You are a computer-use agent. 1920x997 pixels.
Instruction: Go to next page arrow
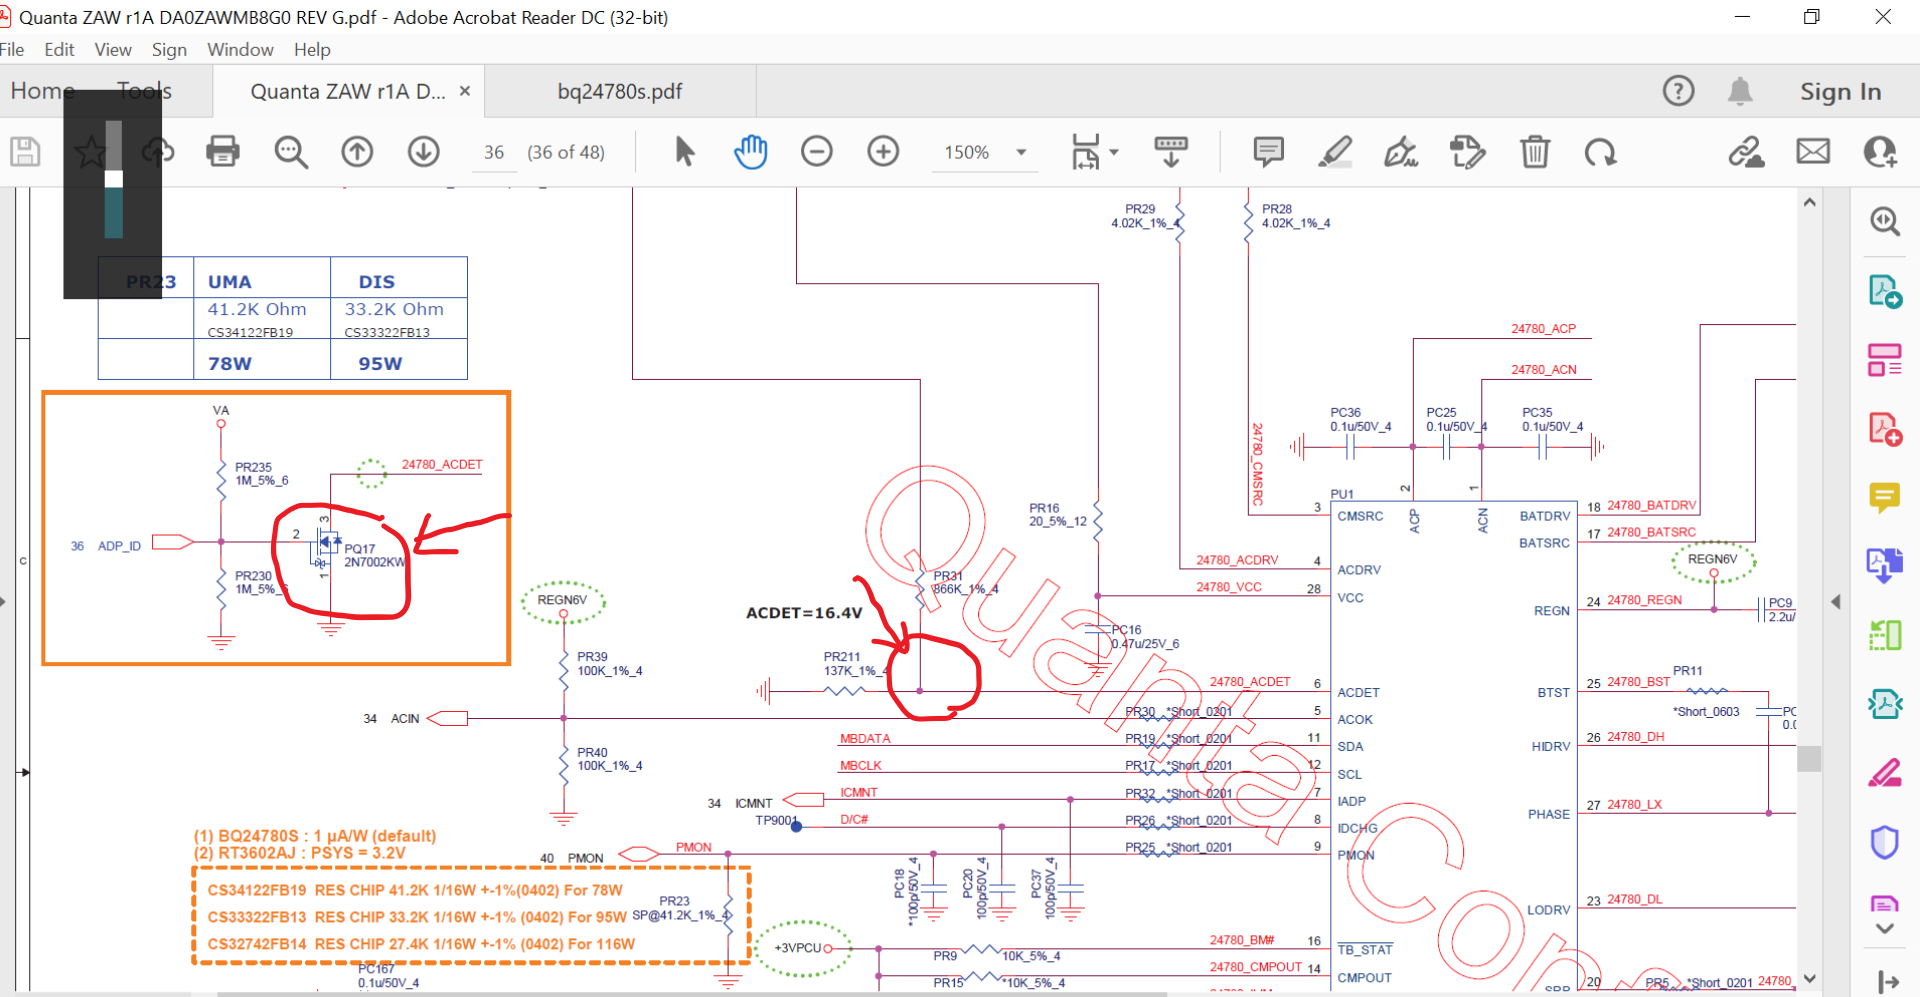click(x=424, y=152)
